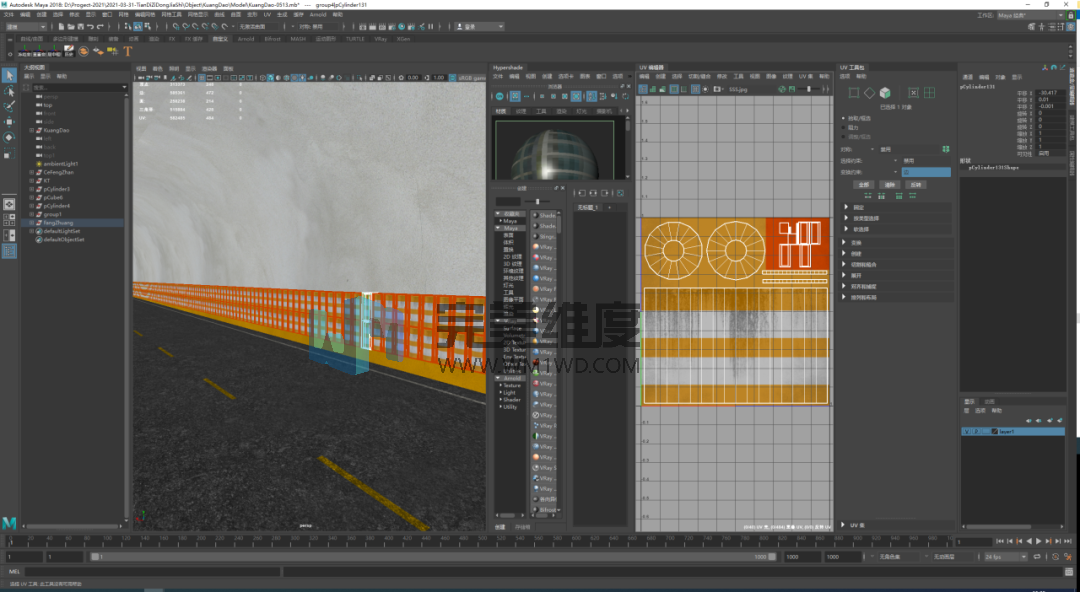Click the orange T text shelf icon
This screenshot has height=592, width=1080.
point(127,51)
